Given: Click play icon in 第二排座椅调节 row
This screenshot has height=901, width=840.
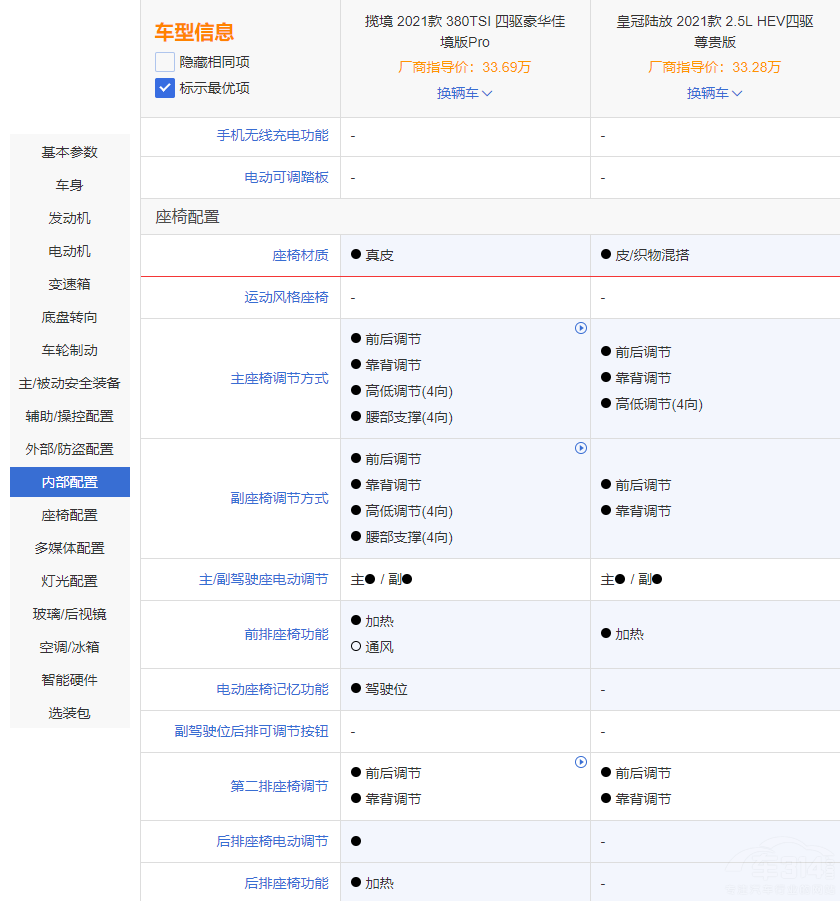Looking at the screenshot, I should point(581,762).
